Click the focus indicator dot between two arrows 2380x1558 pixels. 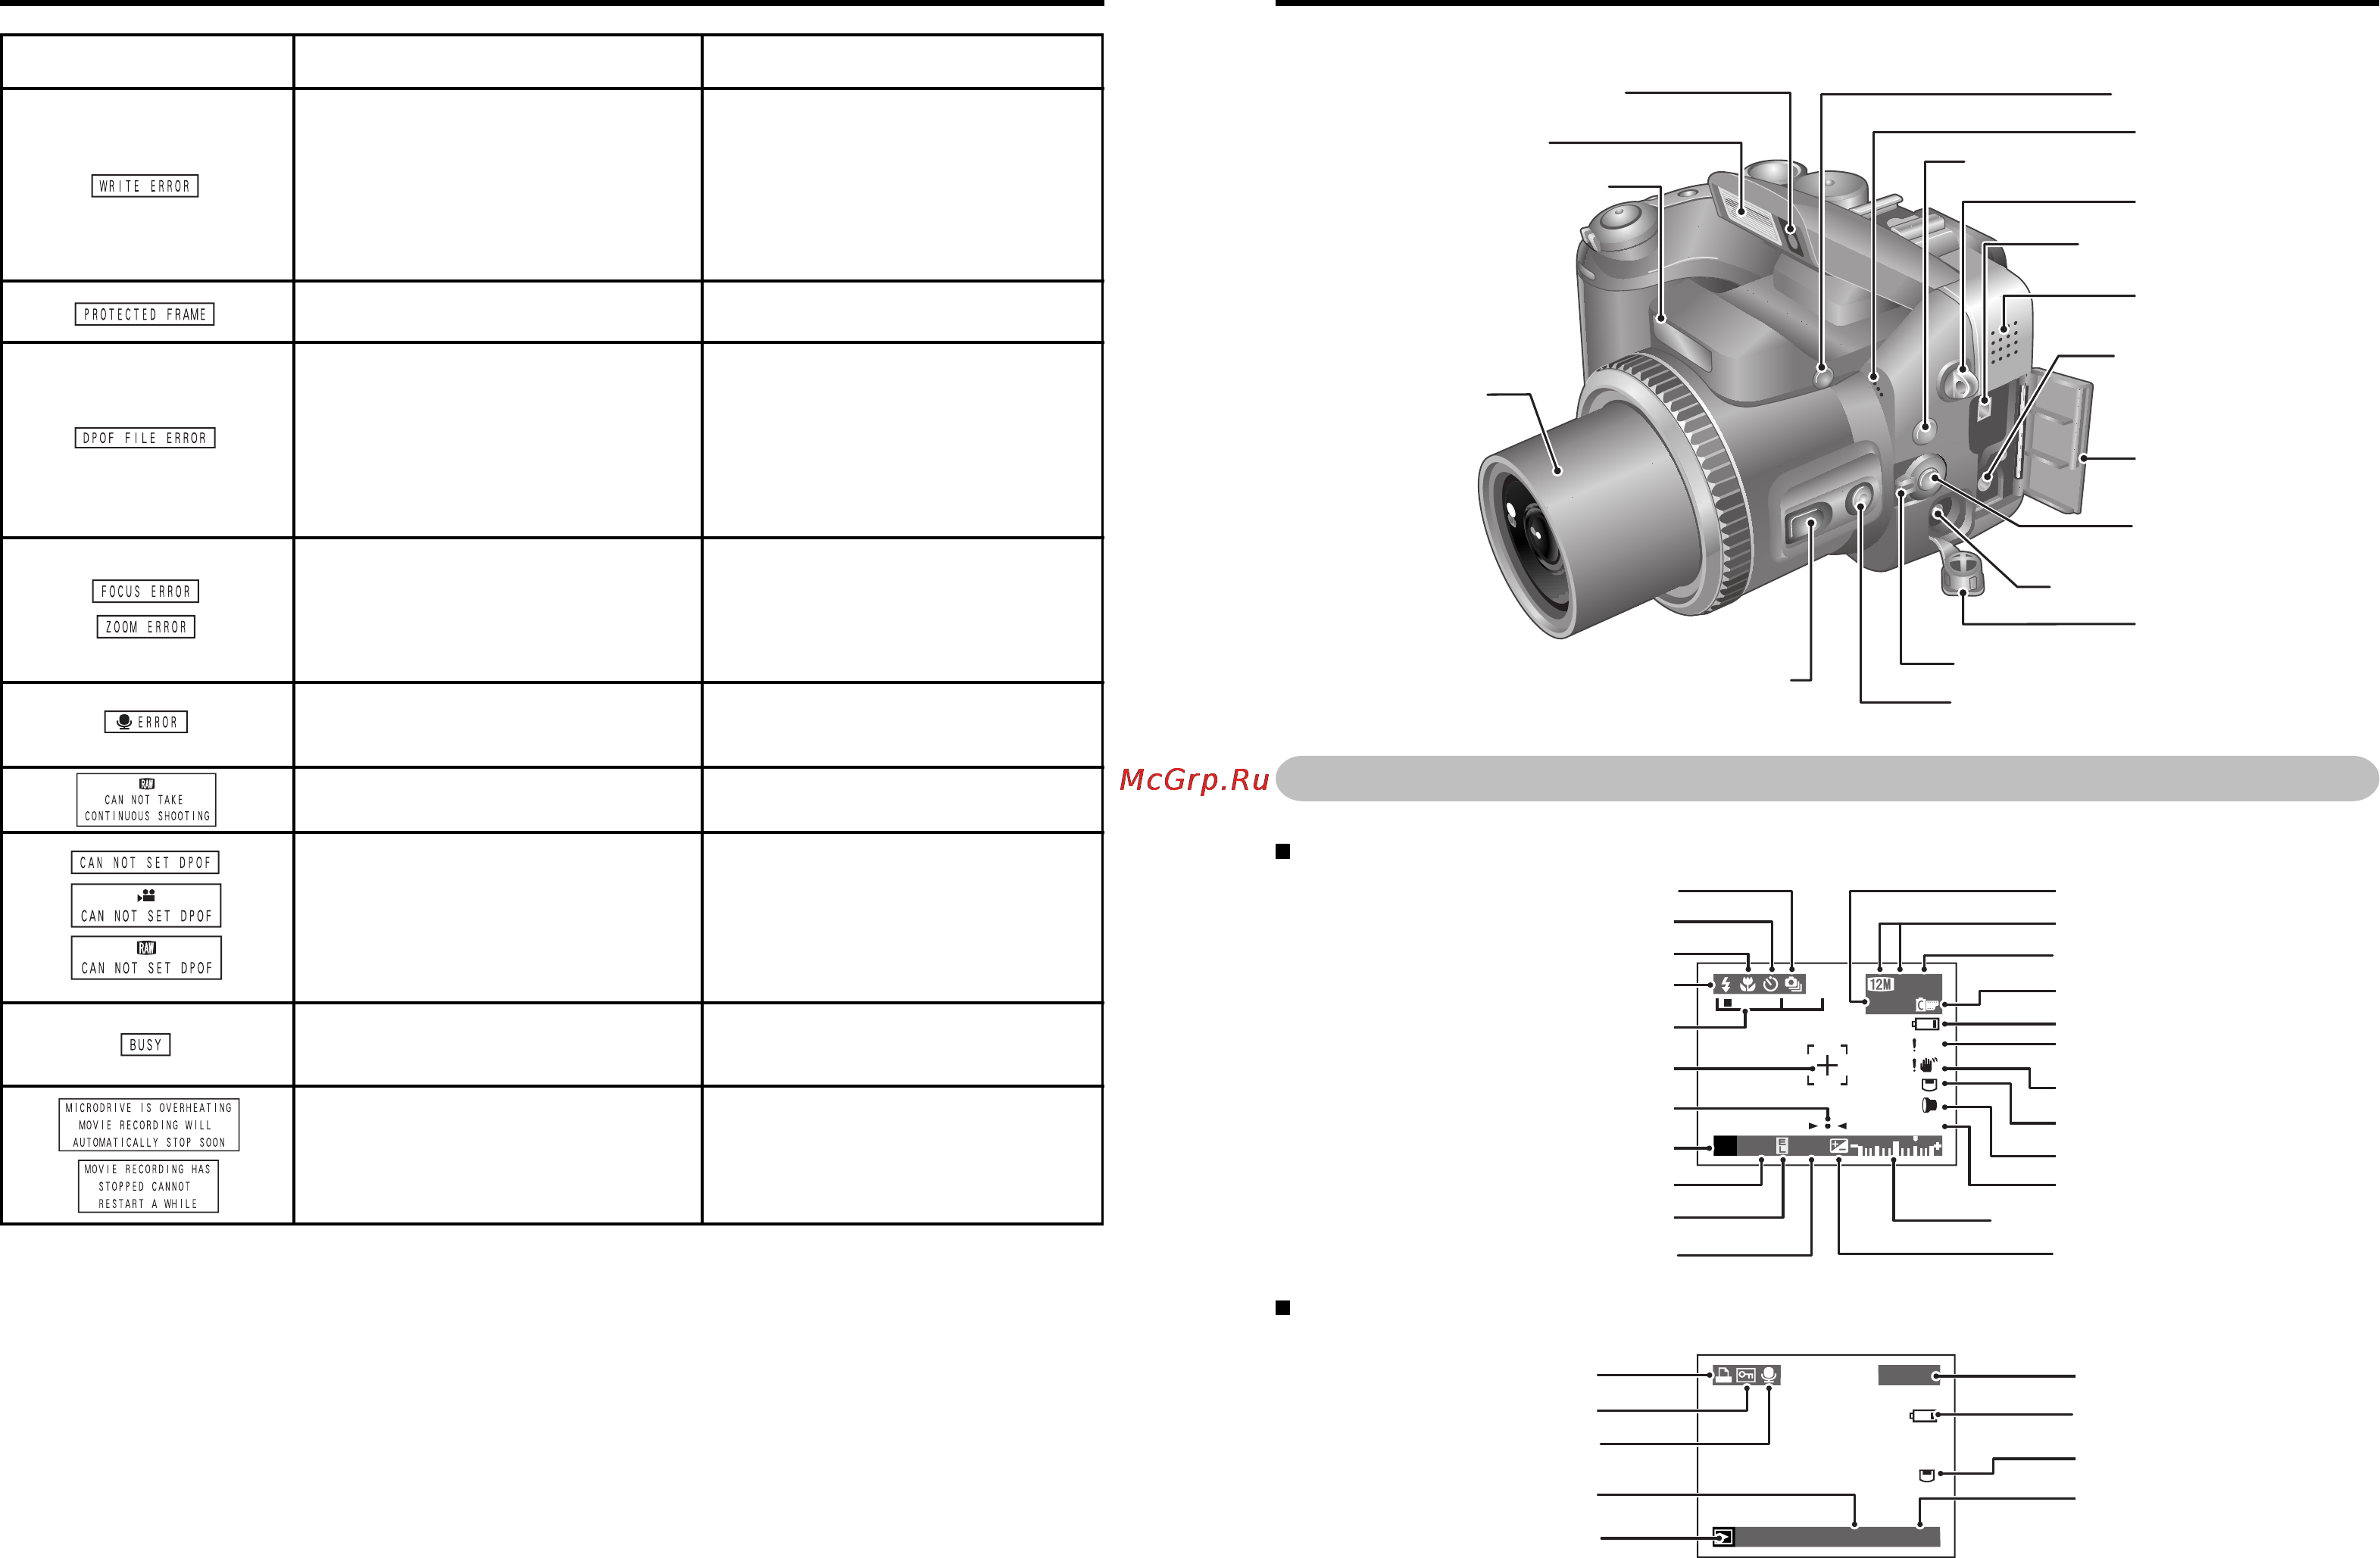[x=1827, y=1126]
